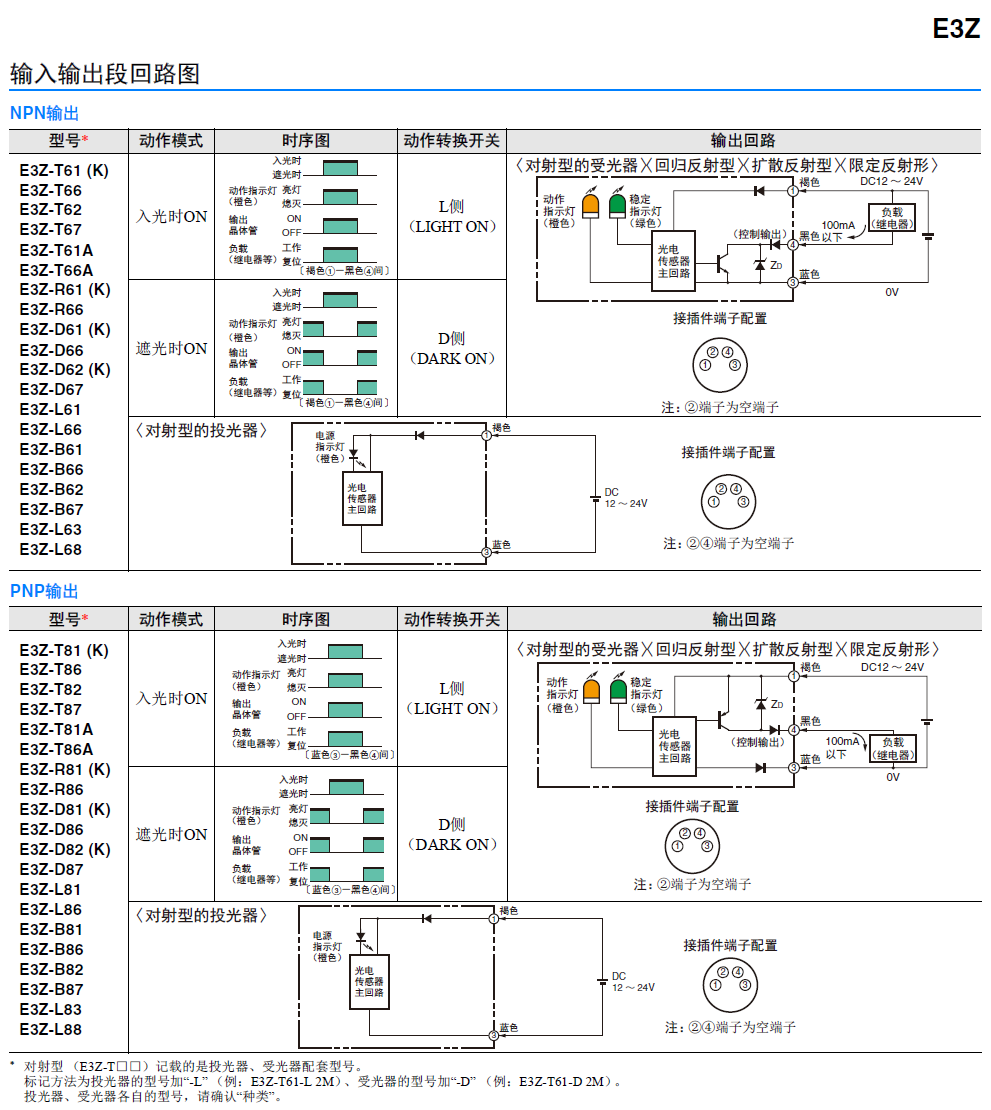Select model E3Z-D87
The image size is (991, 1110).
pyautogui.click(x=52, y=869)
